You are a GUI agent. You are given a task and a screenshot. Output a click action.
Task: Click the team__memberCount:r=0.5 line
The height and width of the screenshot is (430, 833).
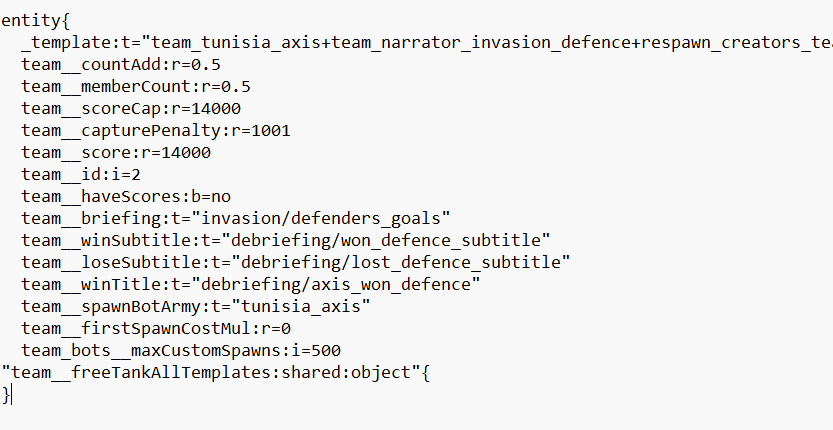click(136, 86)
